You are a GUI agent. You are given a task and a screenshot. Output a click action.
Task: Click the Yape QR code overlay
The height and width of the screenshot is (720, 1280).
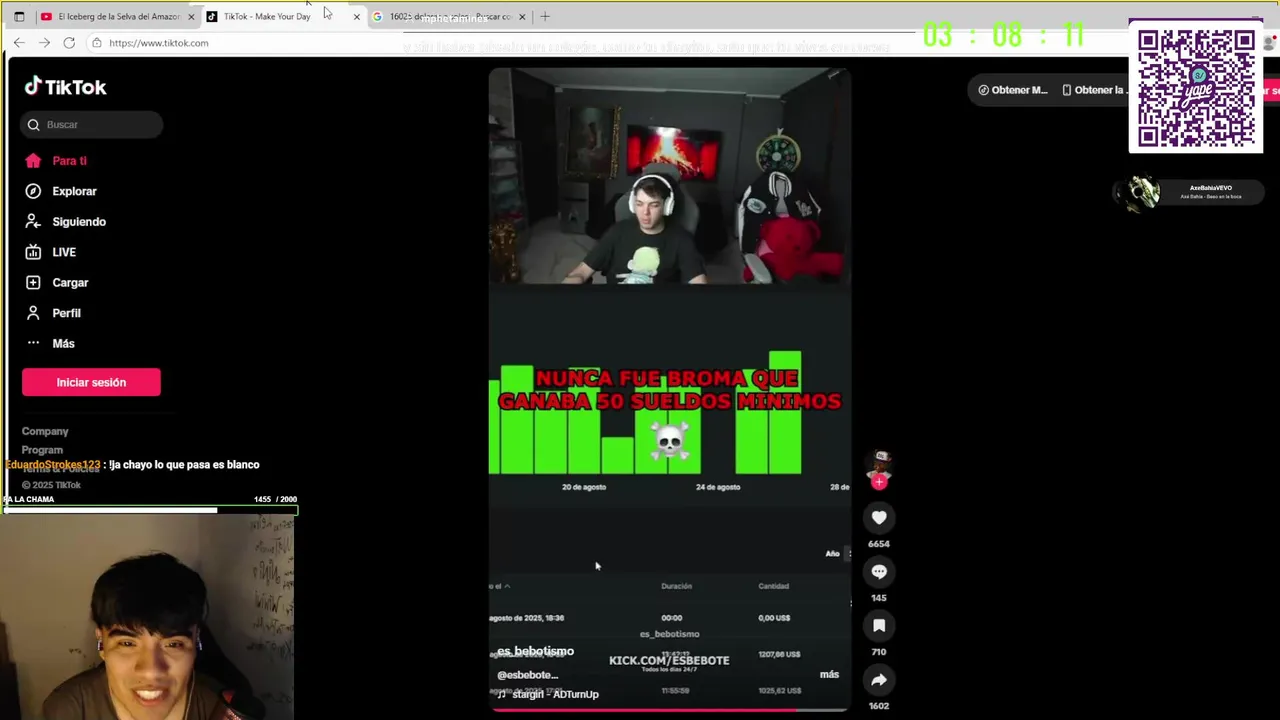tap(1196, 88)
